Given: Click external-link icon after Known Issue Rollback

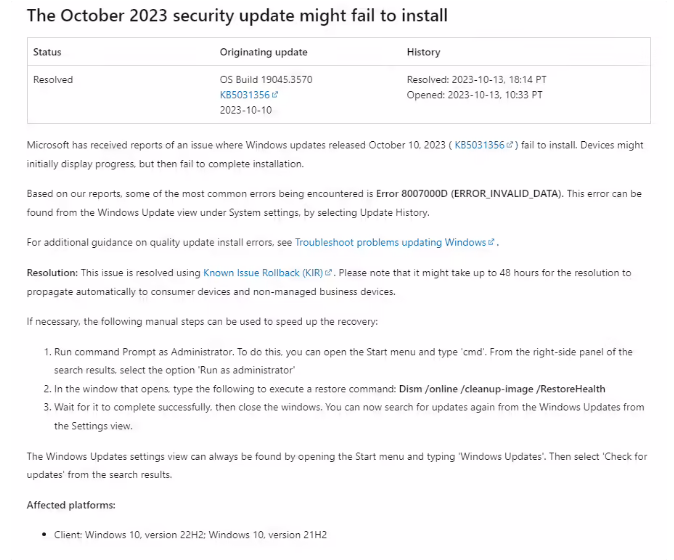Looking at the screenshot, I should coord(328,272).
